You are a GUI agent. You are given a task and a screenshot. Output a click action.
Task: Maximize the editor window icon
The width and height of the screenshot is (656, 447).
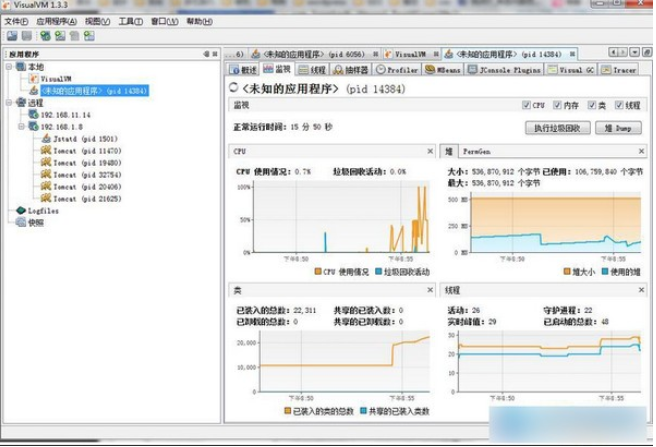coord(647,52)
